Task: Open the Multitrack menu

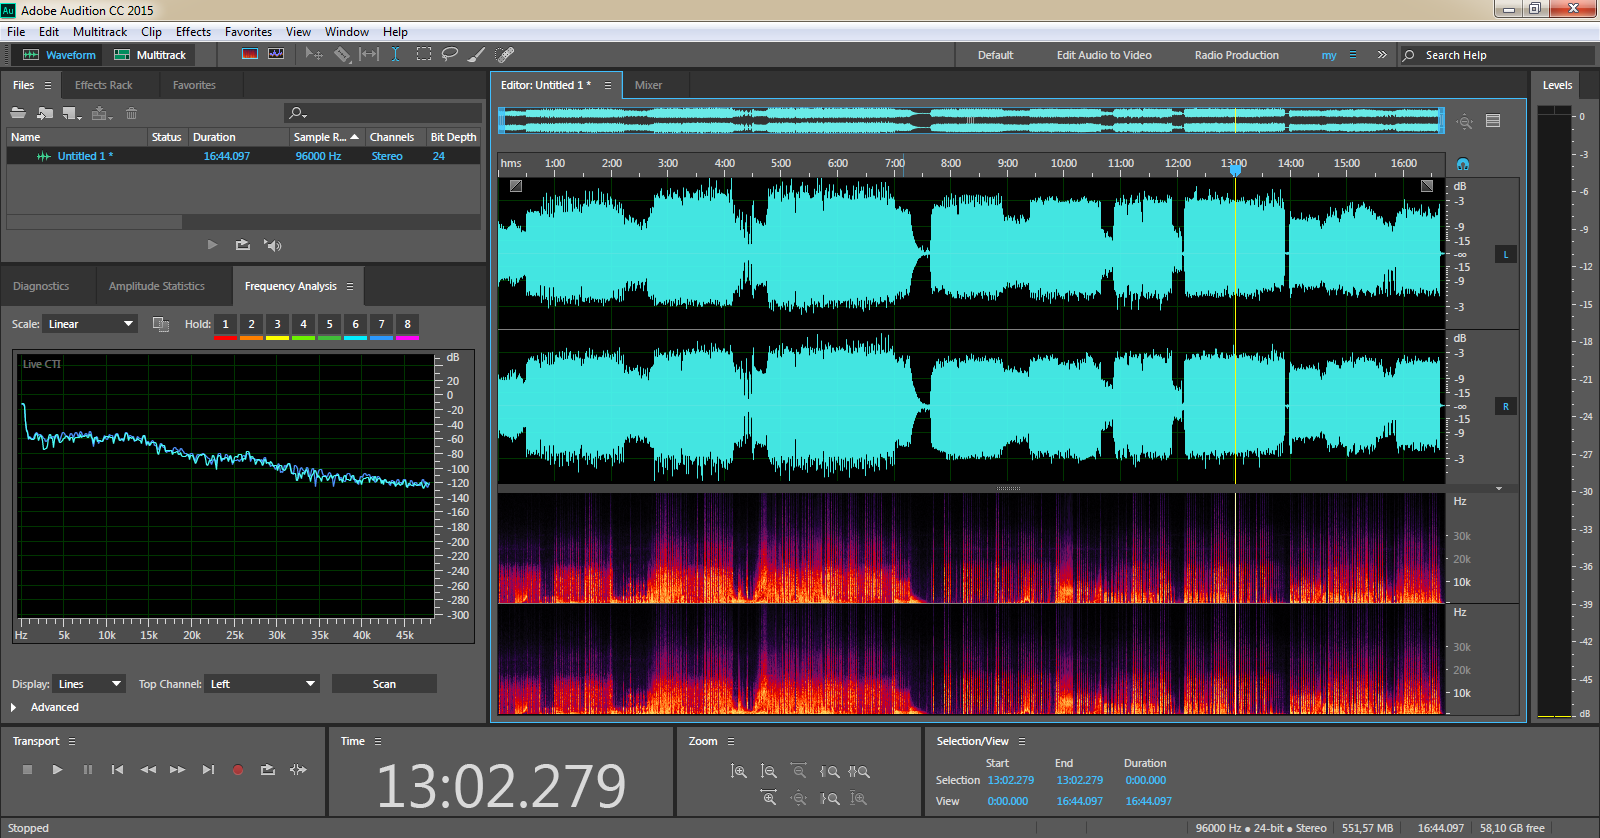Action: click(100, 32)
